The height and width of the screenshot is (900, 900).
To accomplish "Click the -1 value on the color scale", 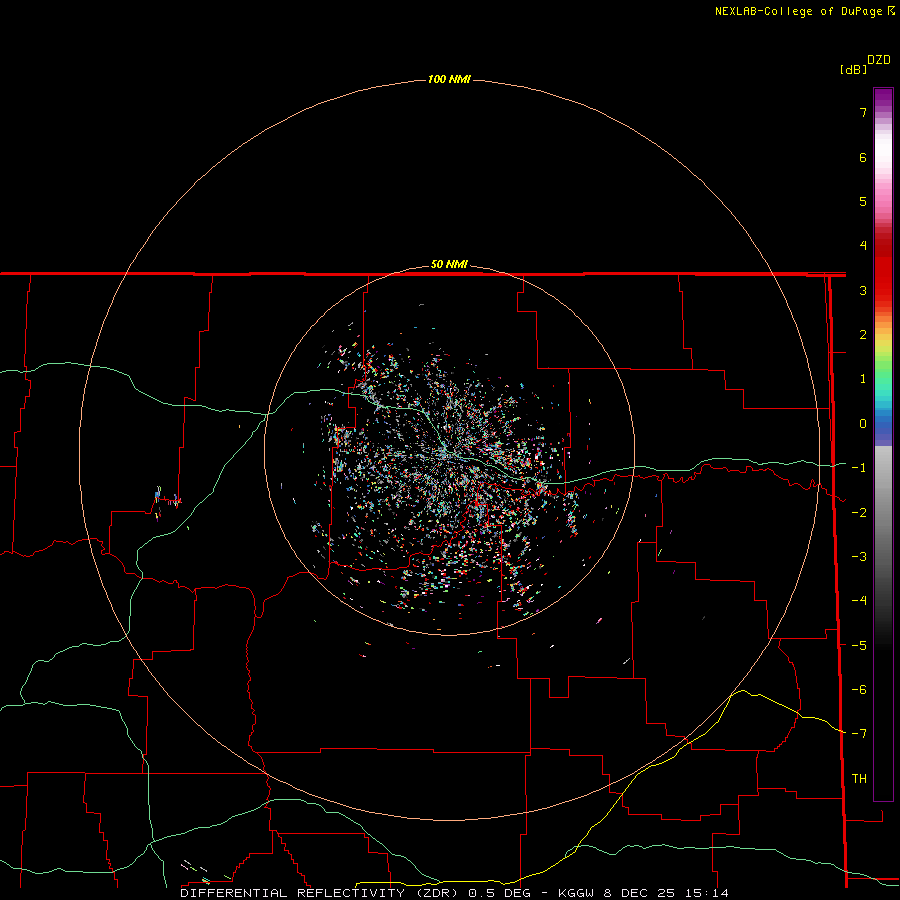I will [x=859, y=468].
